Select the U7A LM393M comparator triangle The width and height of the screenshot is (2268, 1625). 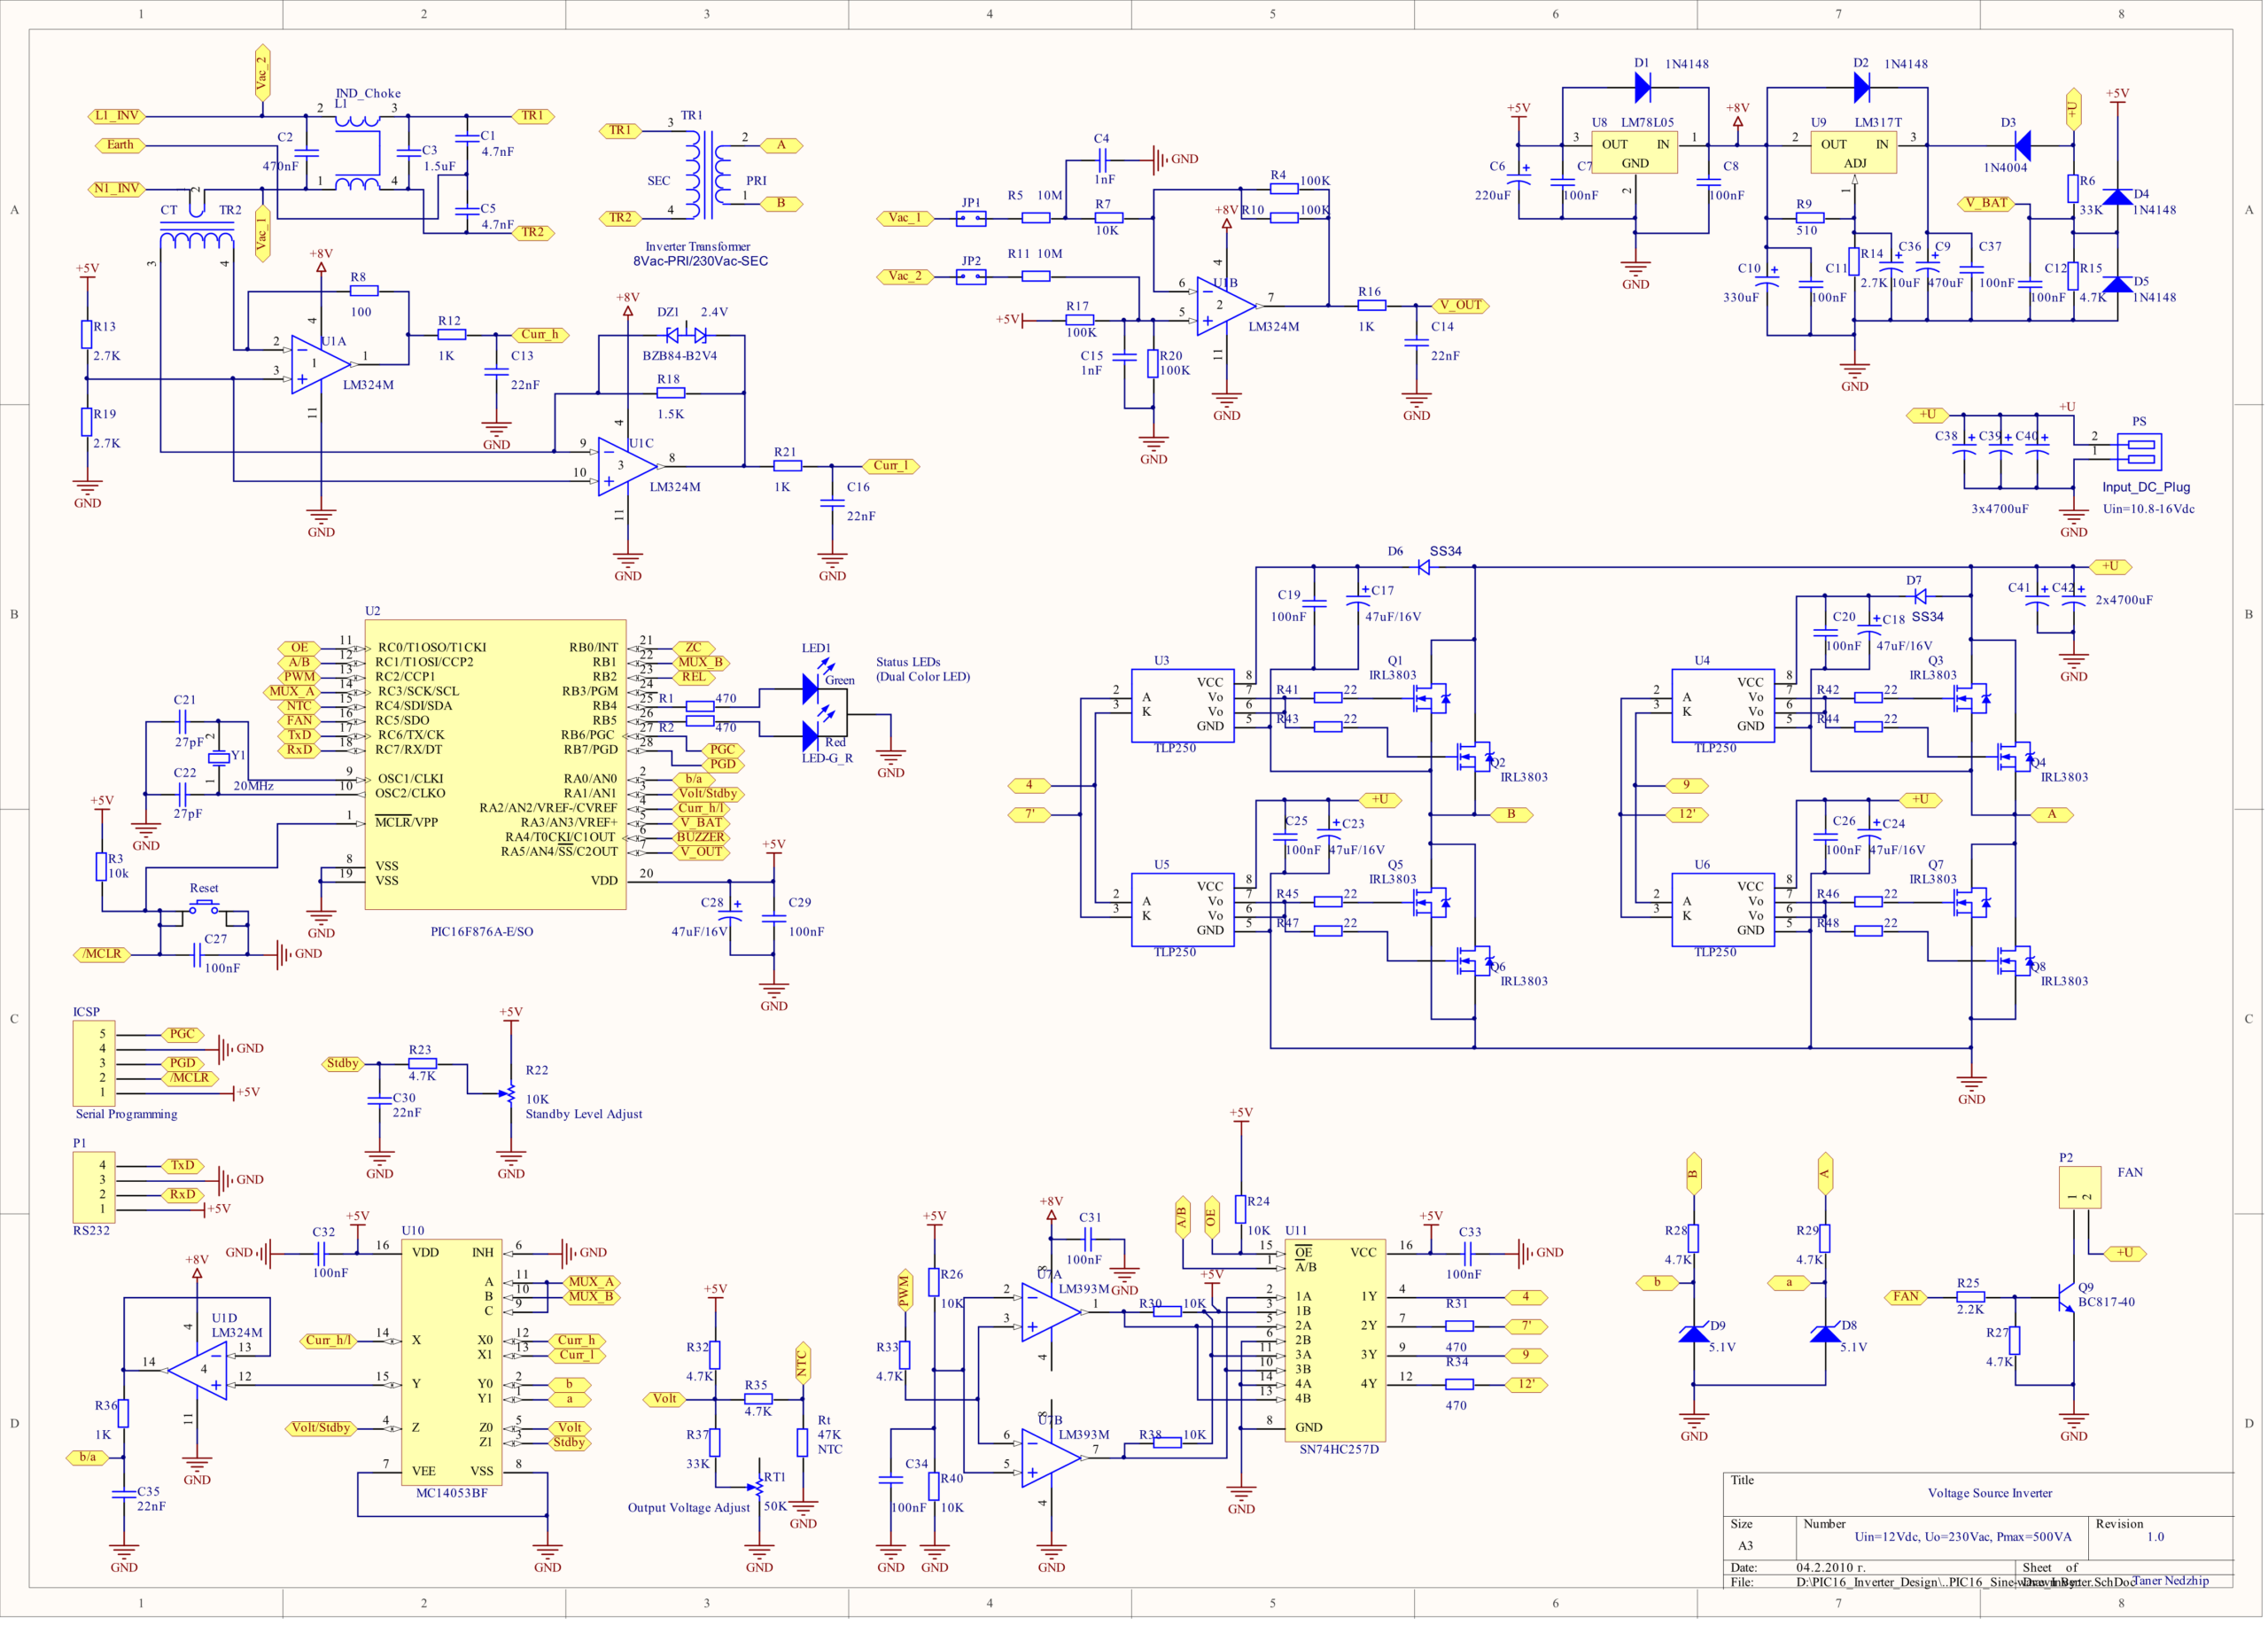[1051, 1312]
